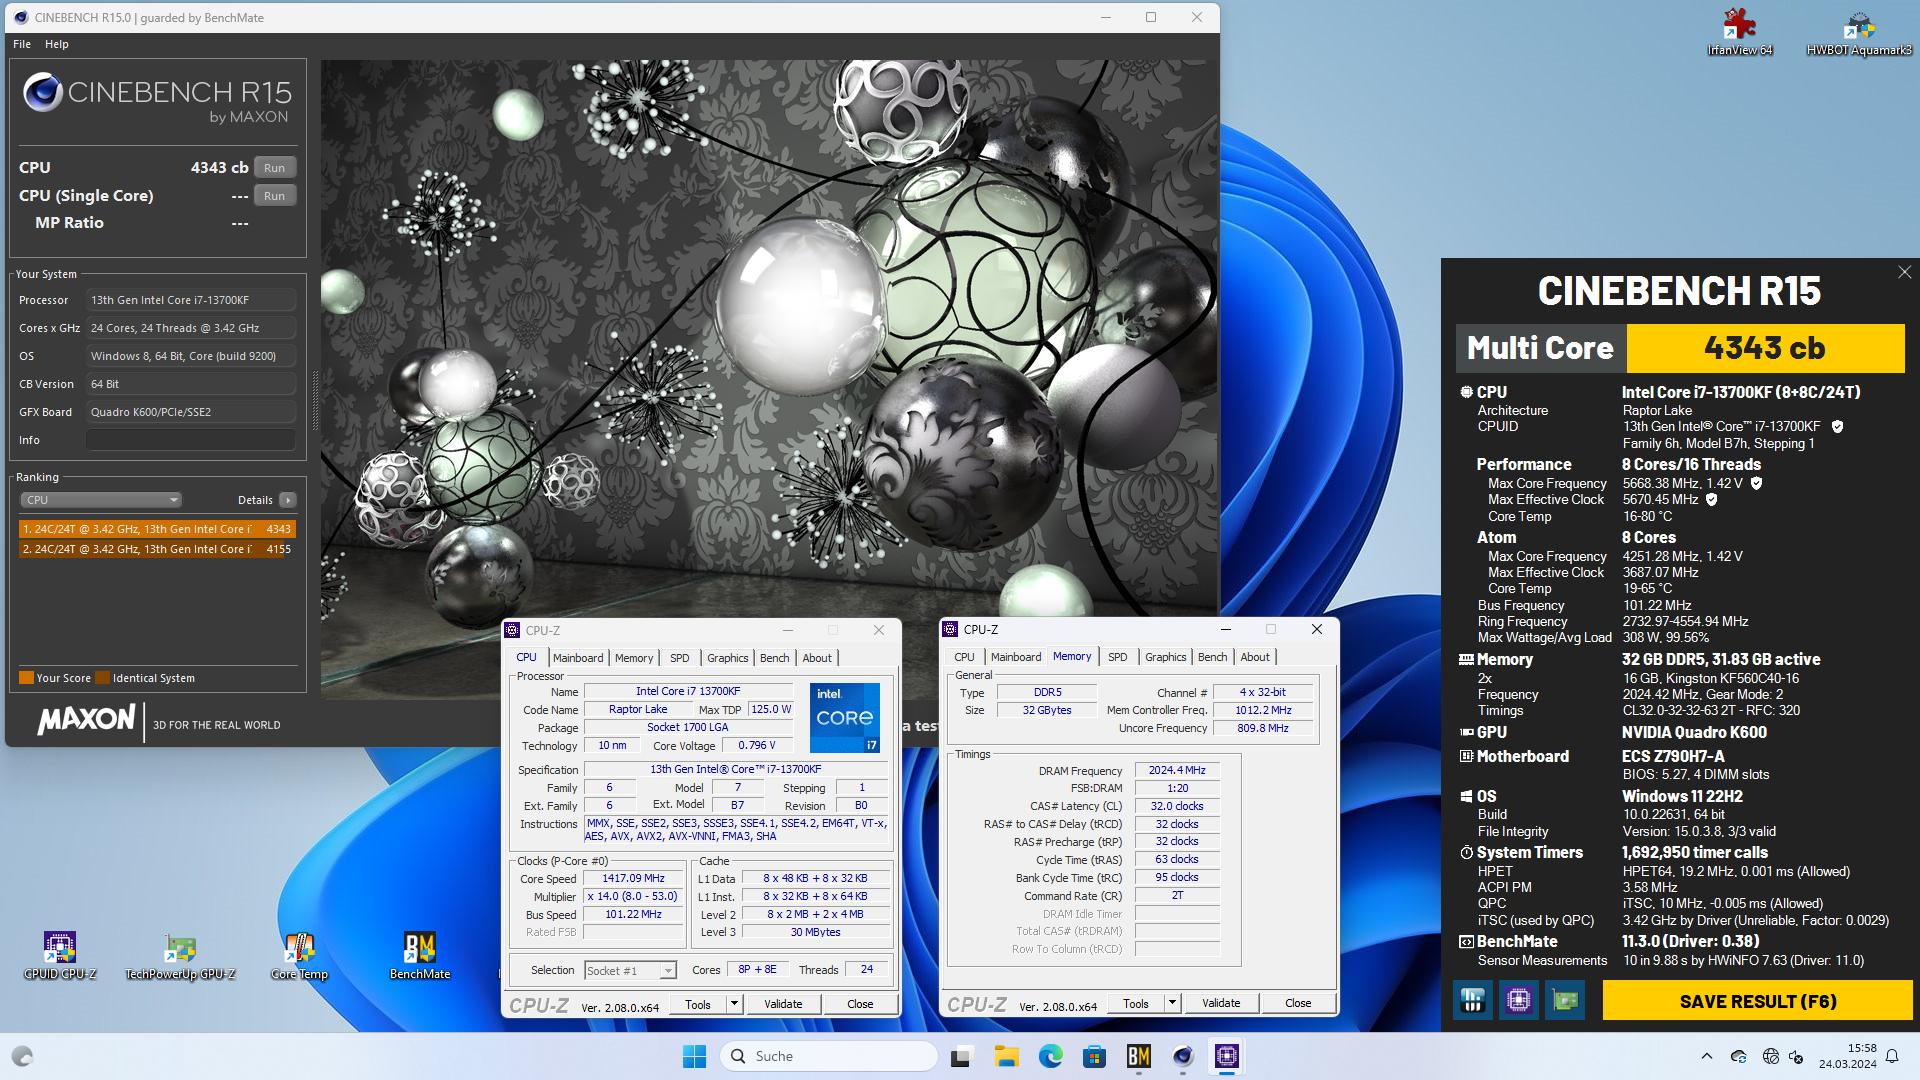Open CPU-Z icon in BenchMate panel

coord(1518,1000)
